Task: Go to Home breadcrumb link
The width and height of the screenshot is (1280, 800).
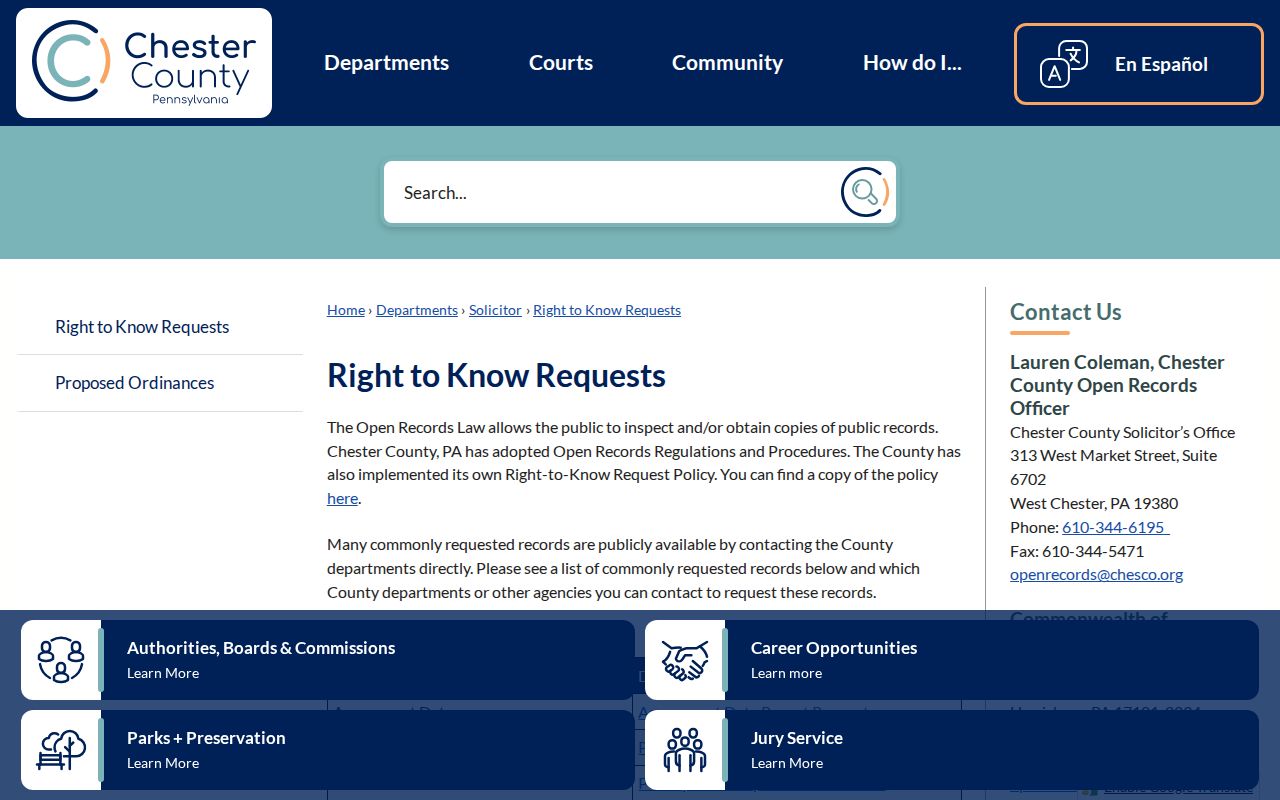Action: pyautogui.click(x=346, y=310)
